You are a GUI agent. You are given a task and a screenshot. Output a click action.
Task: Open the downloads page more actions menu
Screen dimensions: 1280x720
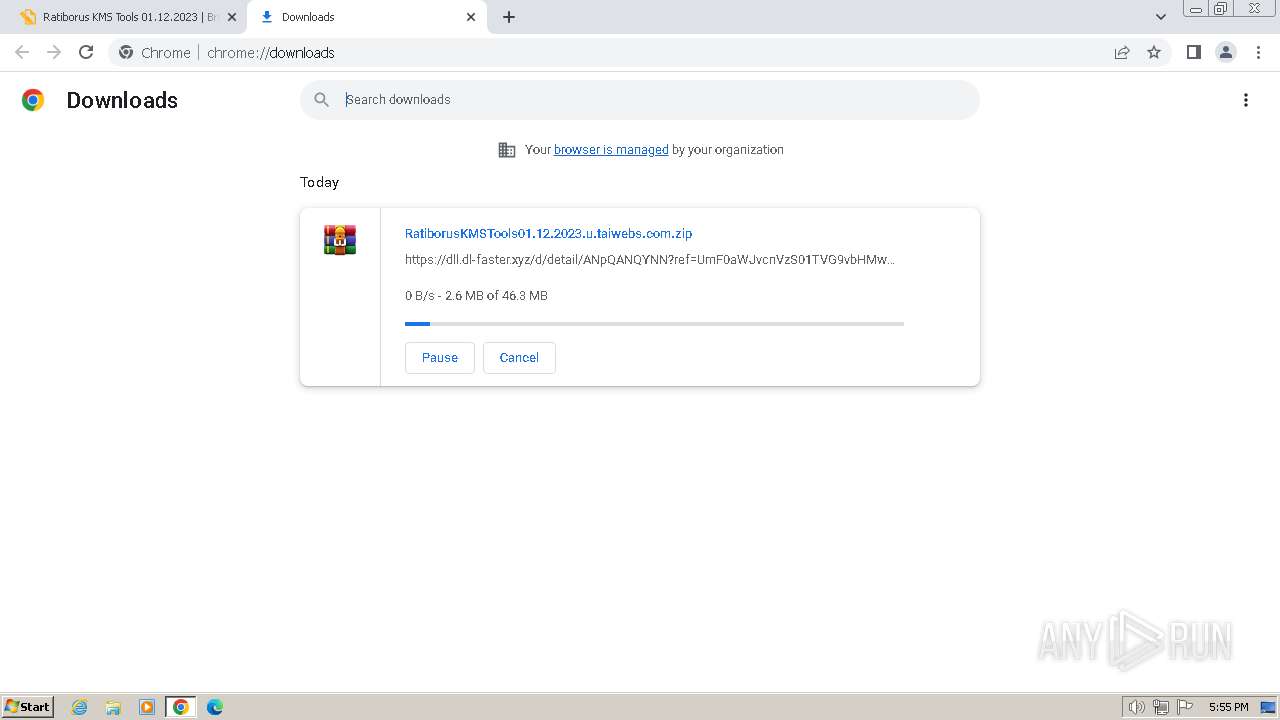(1246, 100)
